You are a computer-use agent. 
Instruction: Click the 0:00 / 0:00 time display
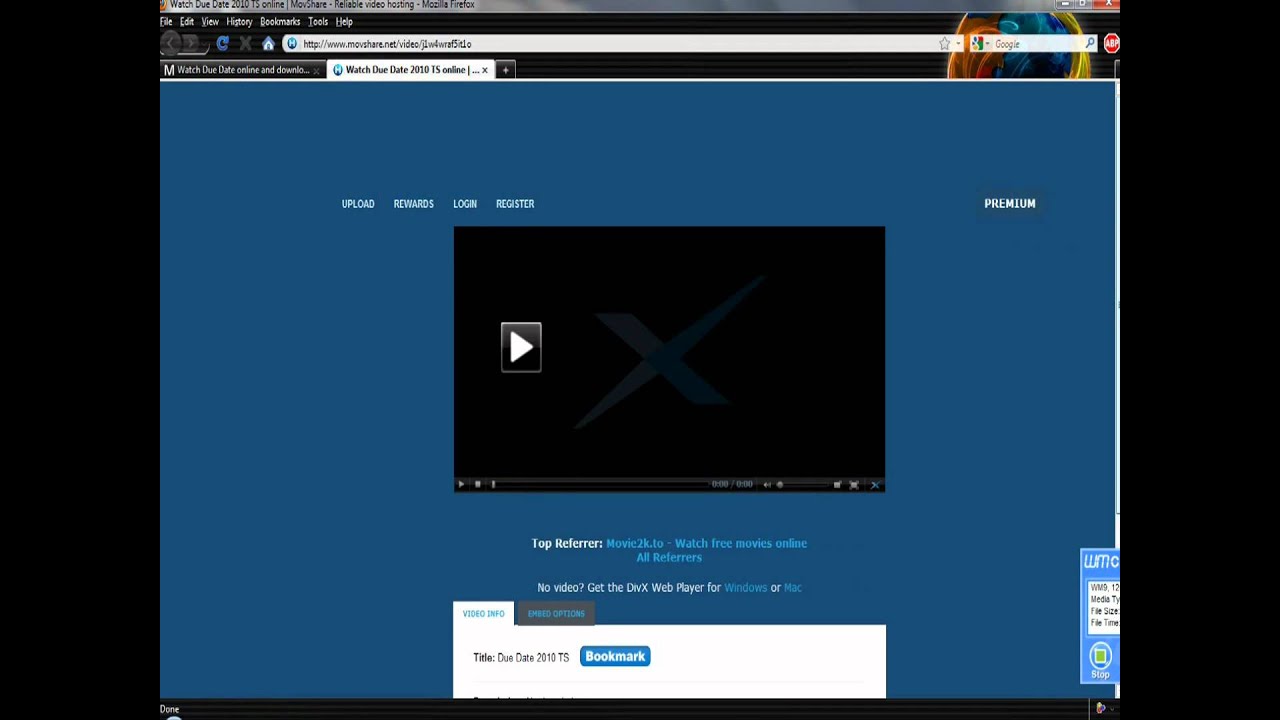pos(732,485)
